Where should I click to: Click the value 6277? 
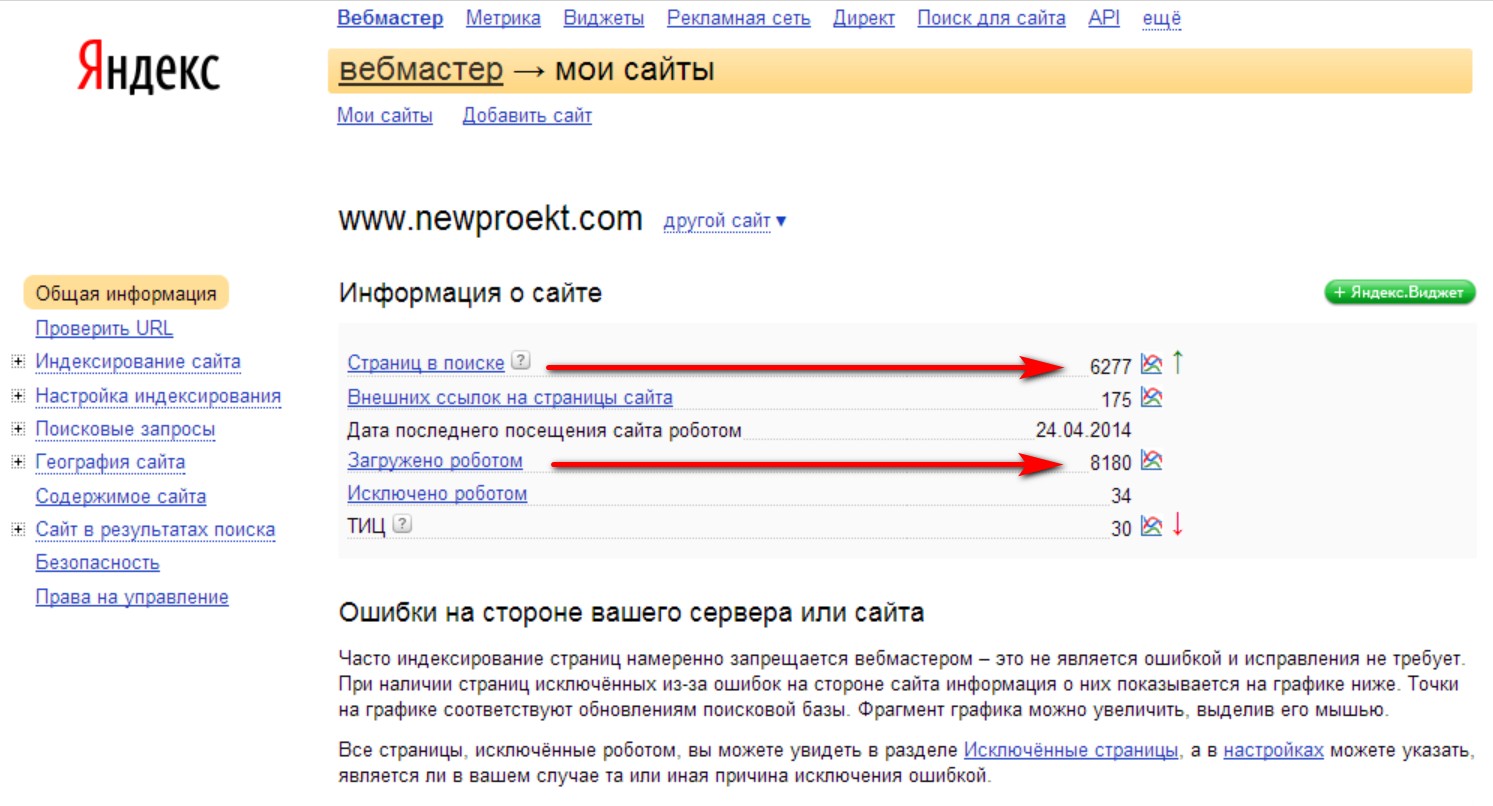click(1111, 367)
